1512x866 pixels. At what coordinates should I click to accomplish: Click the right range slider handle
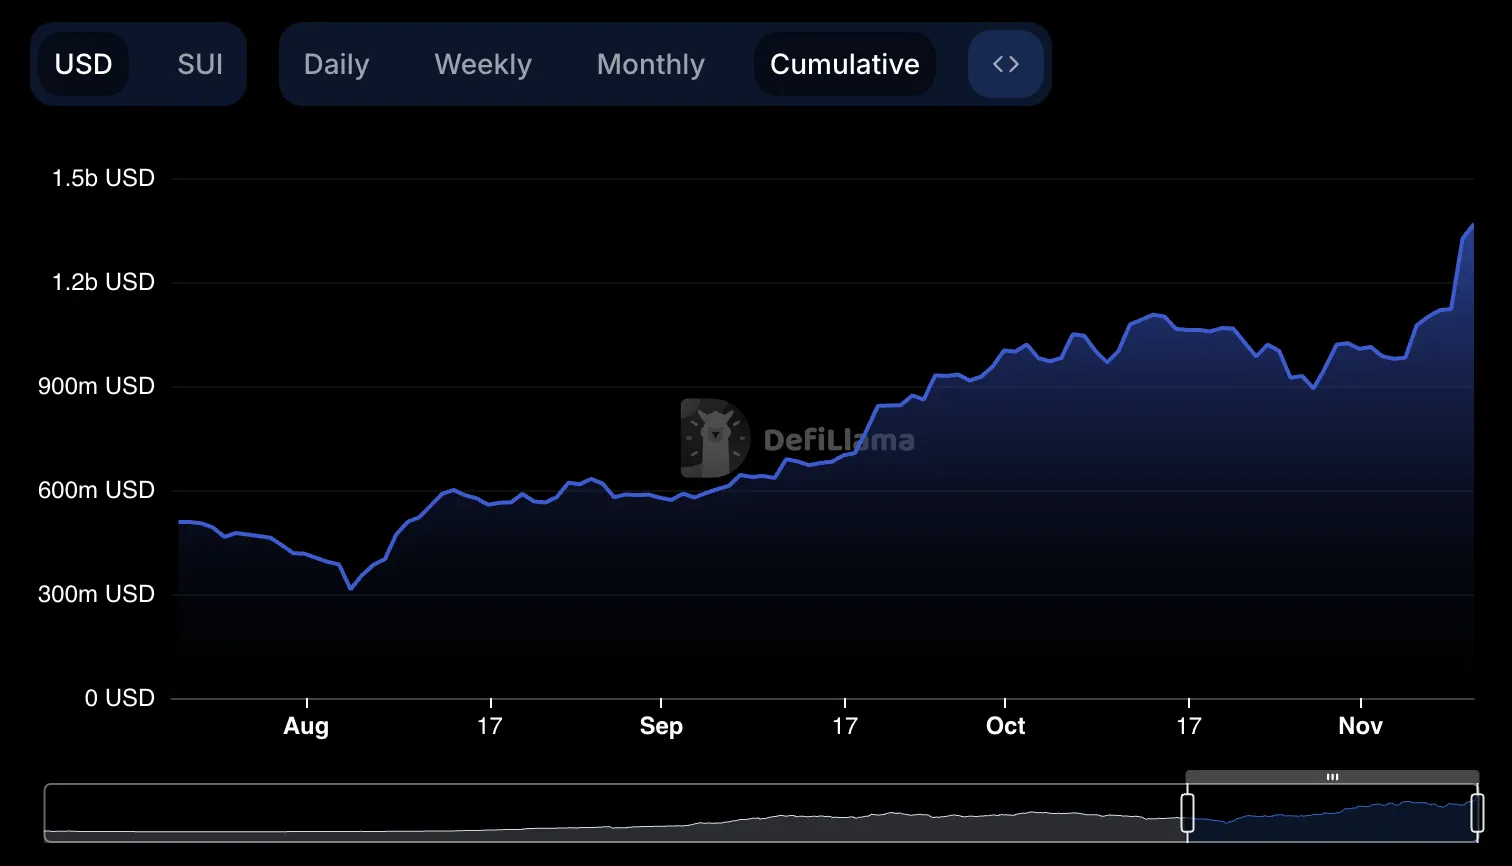point(1477,812)
